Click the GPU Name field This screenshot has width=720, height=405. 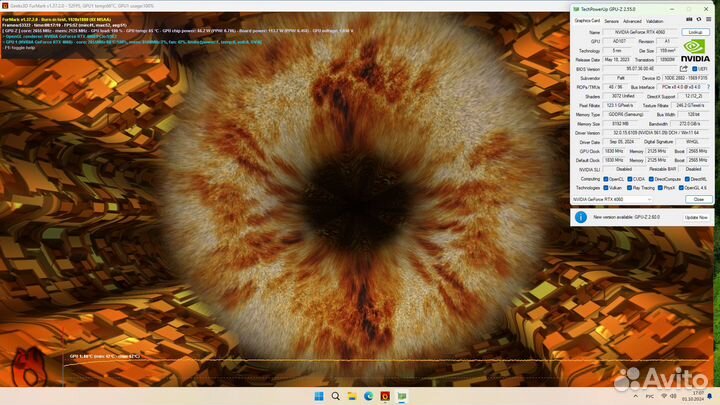point(640,32)
